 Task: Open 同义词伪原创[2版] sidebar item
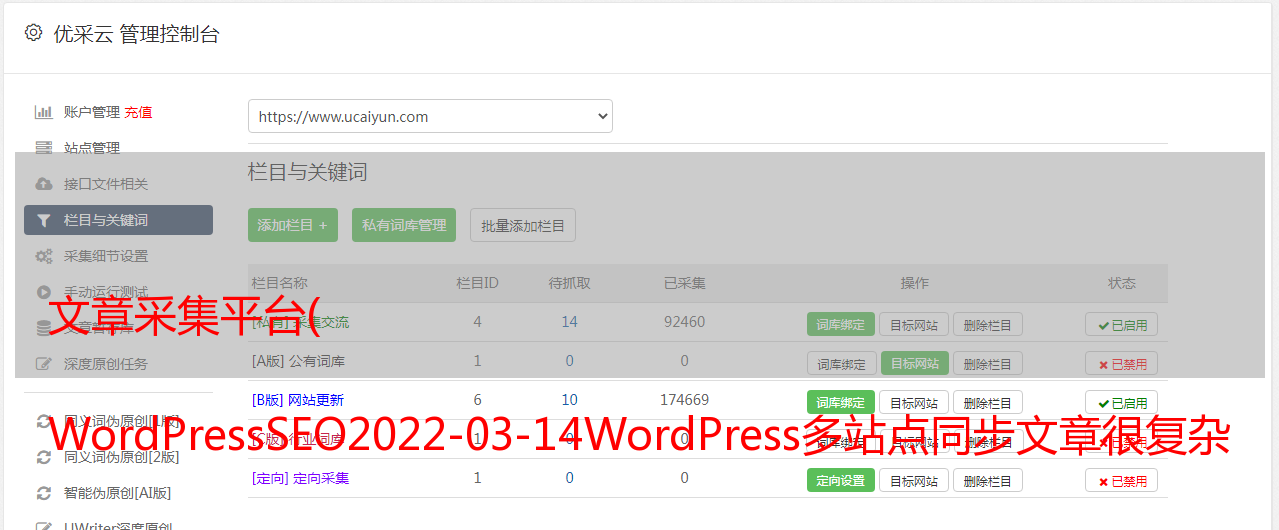122,457
